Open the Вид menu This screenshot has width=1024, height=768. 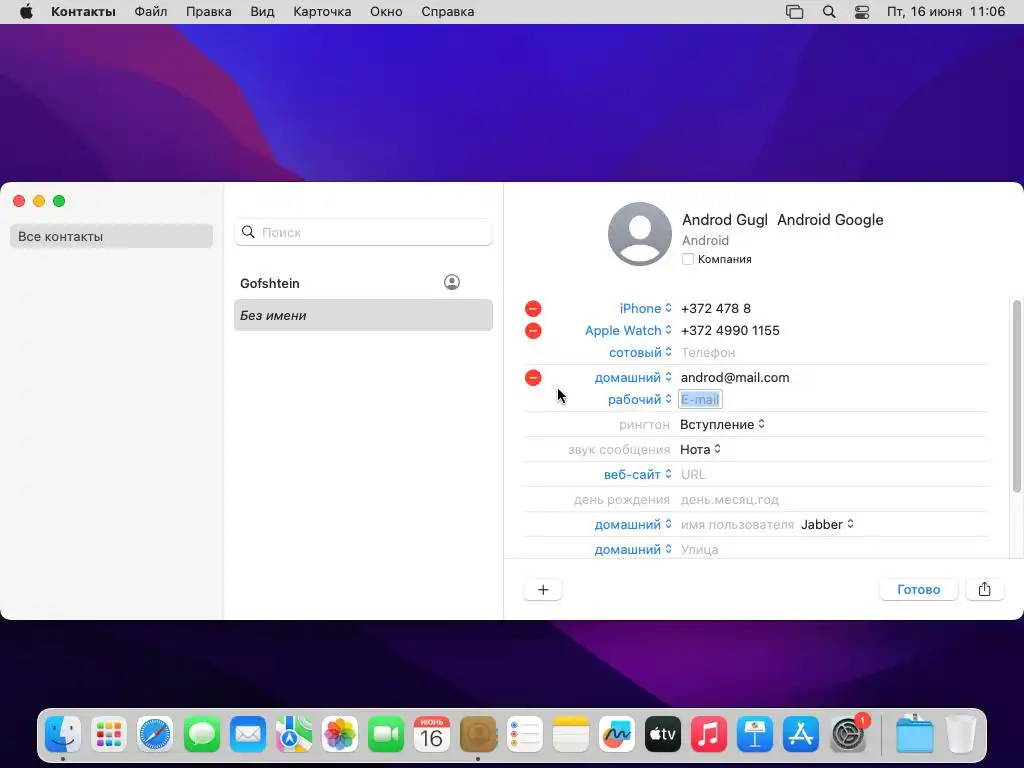(262, 12)
